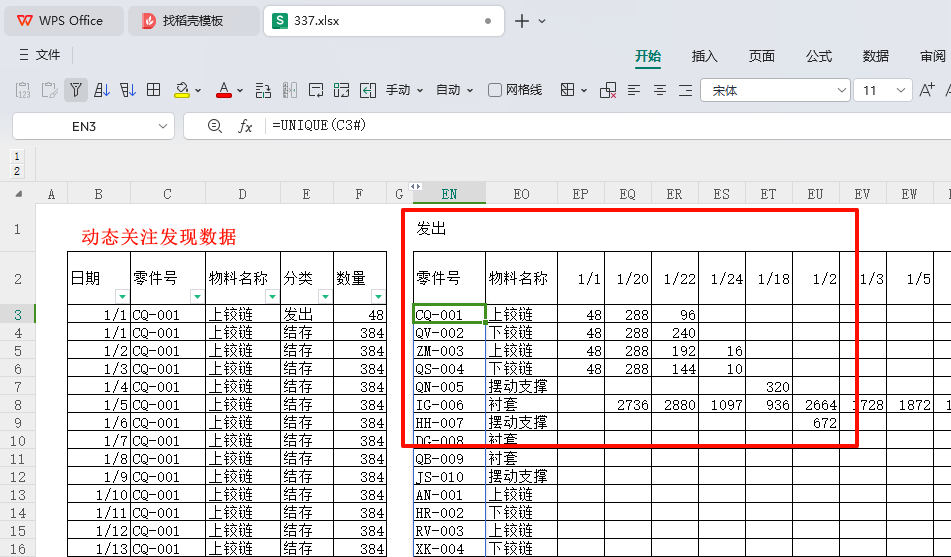Viewport: 951px width, 557px height.
Task: Open the hamburger 文件 menu icon
Action: [x=24, y=55]
